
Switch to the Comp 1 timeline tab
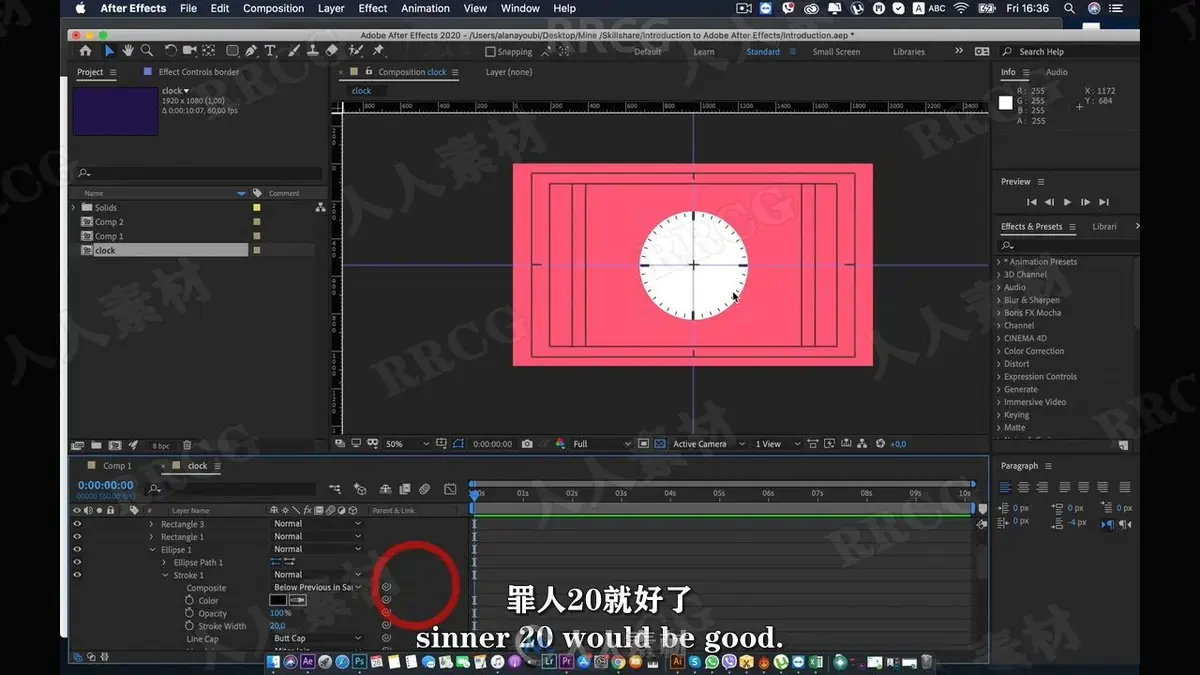tap(117, 466)
